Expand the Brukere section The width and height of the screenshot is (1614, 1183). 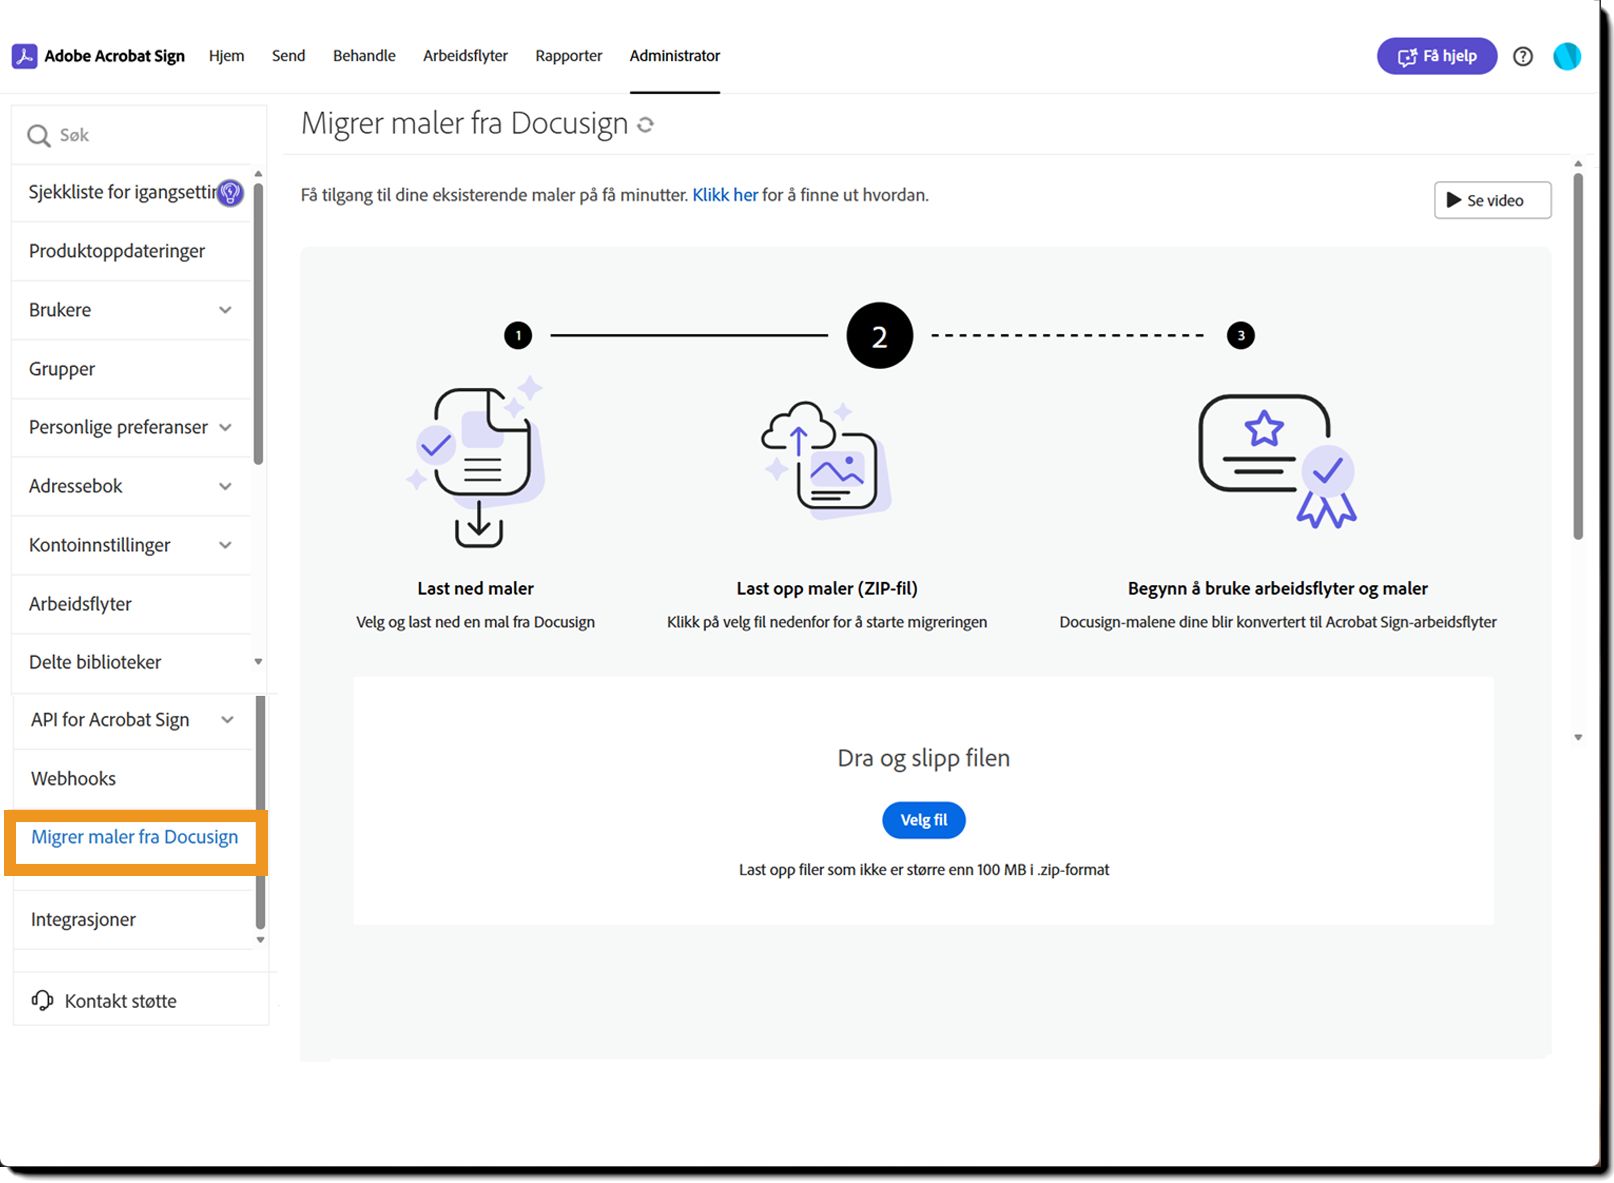tap(225, 310)
